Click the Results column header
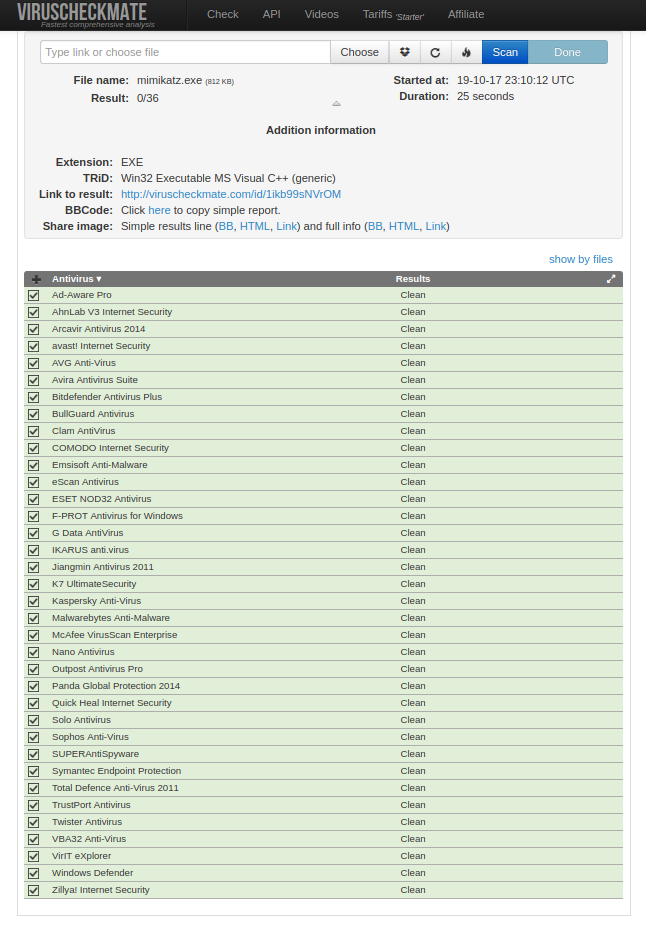This screenshot has height=925, width=646. tap(413, 279)
